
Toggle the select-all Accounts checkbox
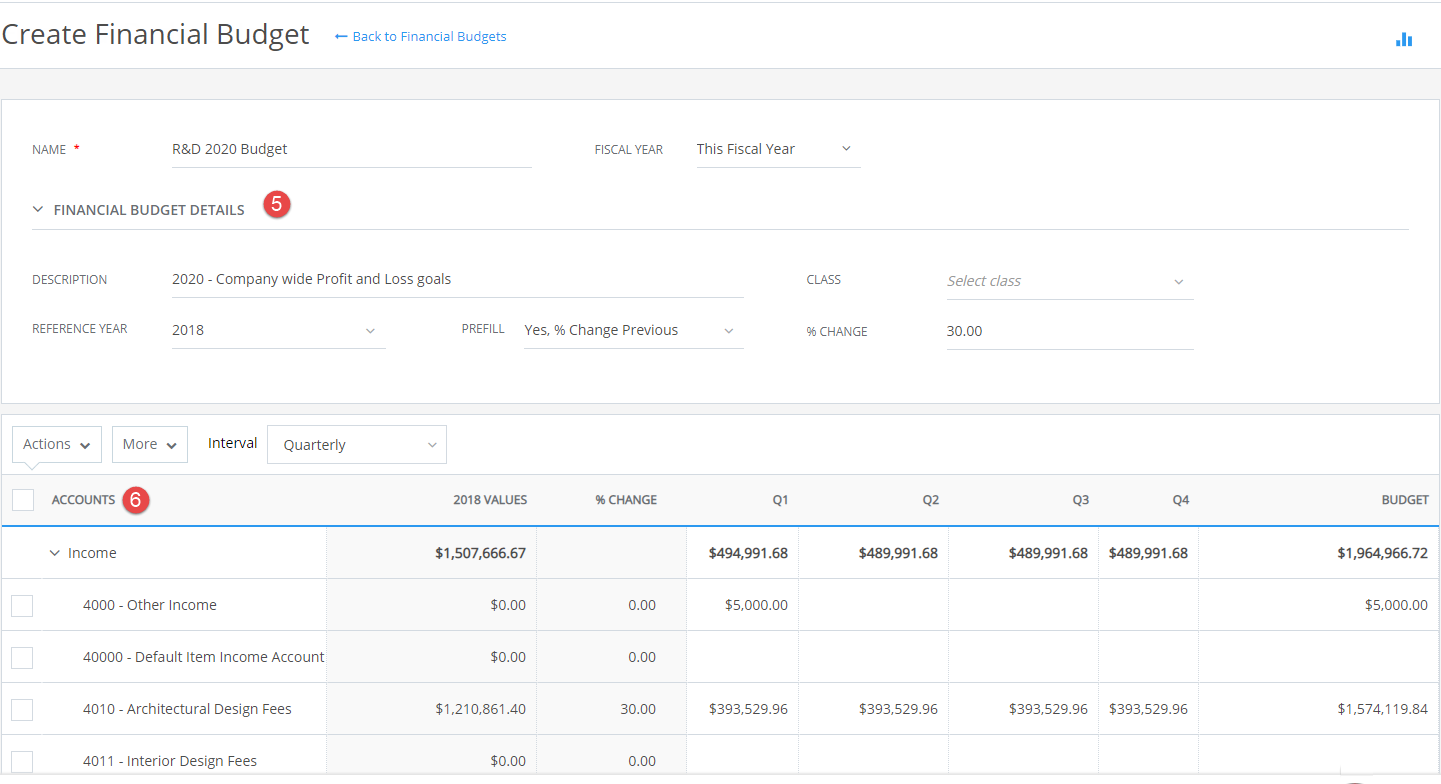pos(23,500)
